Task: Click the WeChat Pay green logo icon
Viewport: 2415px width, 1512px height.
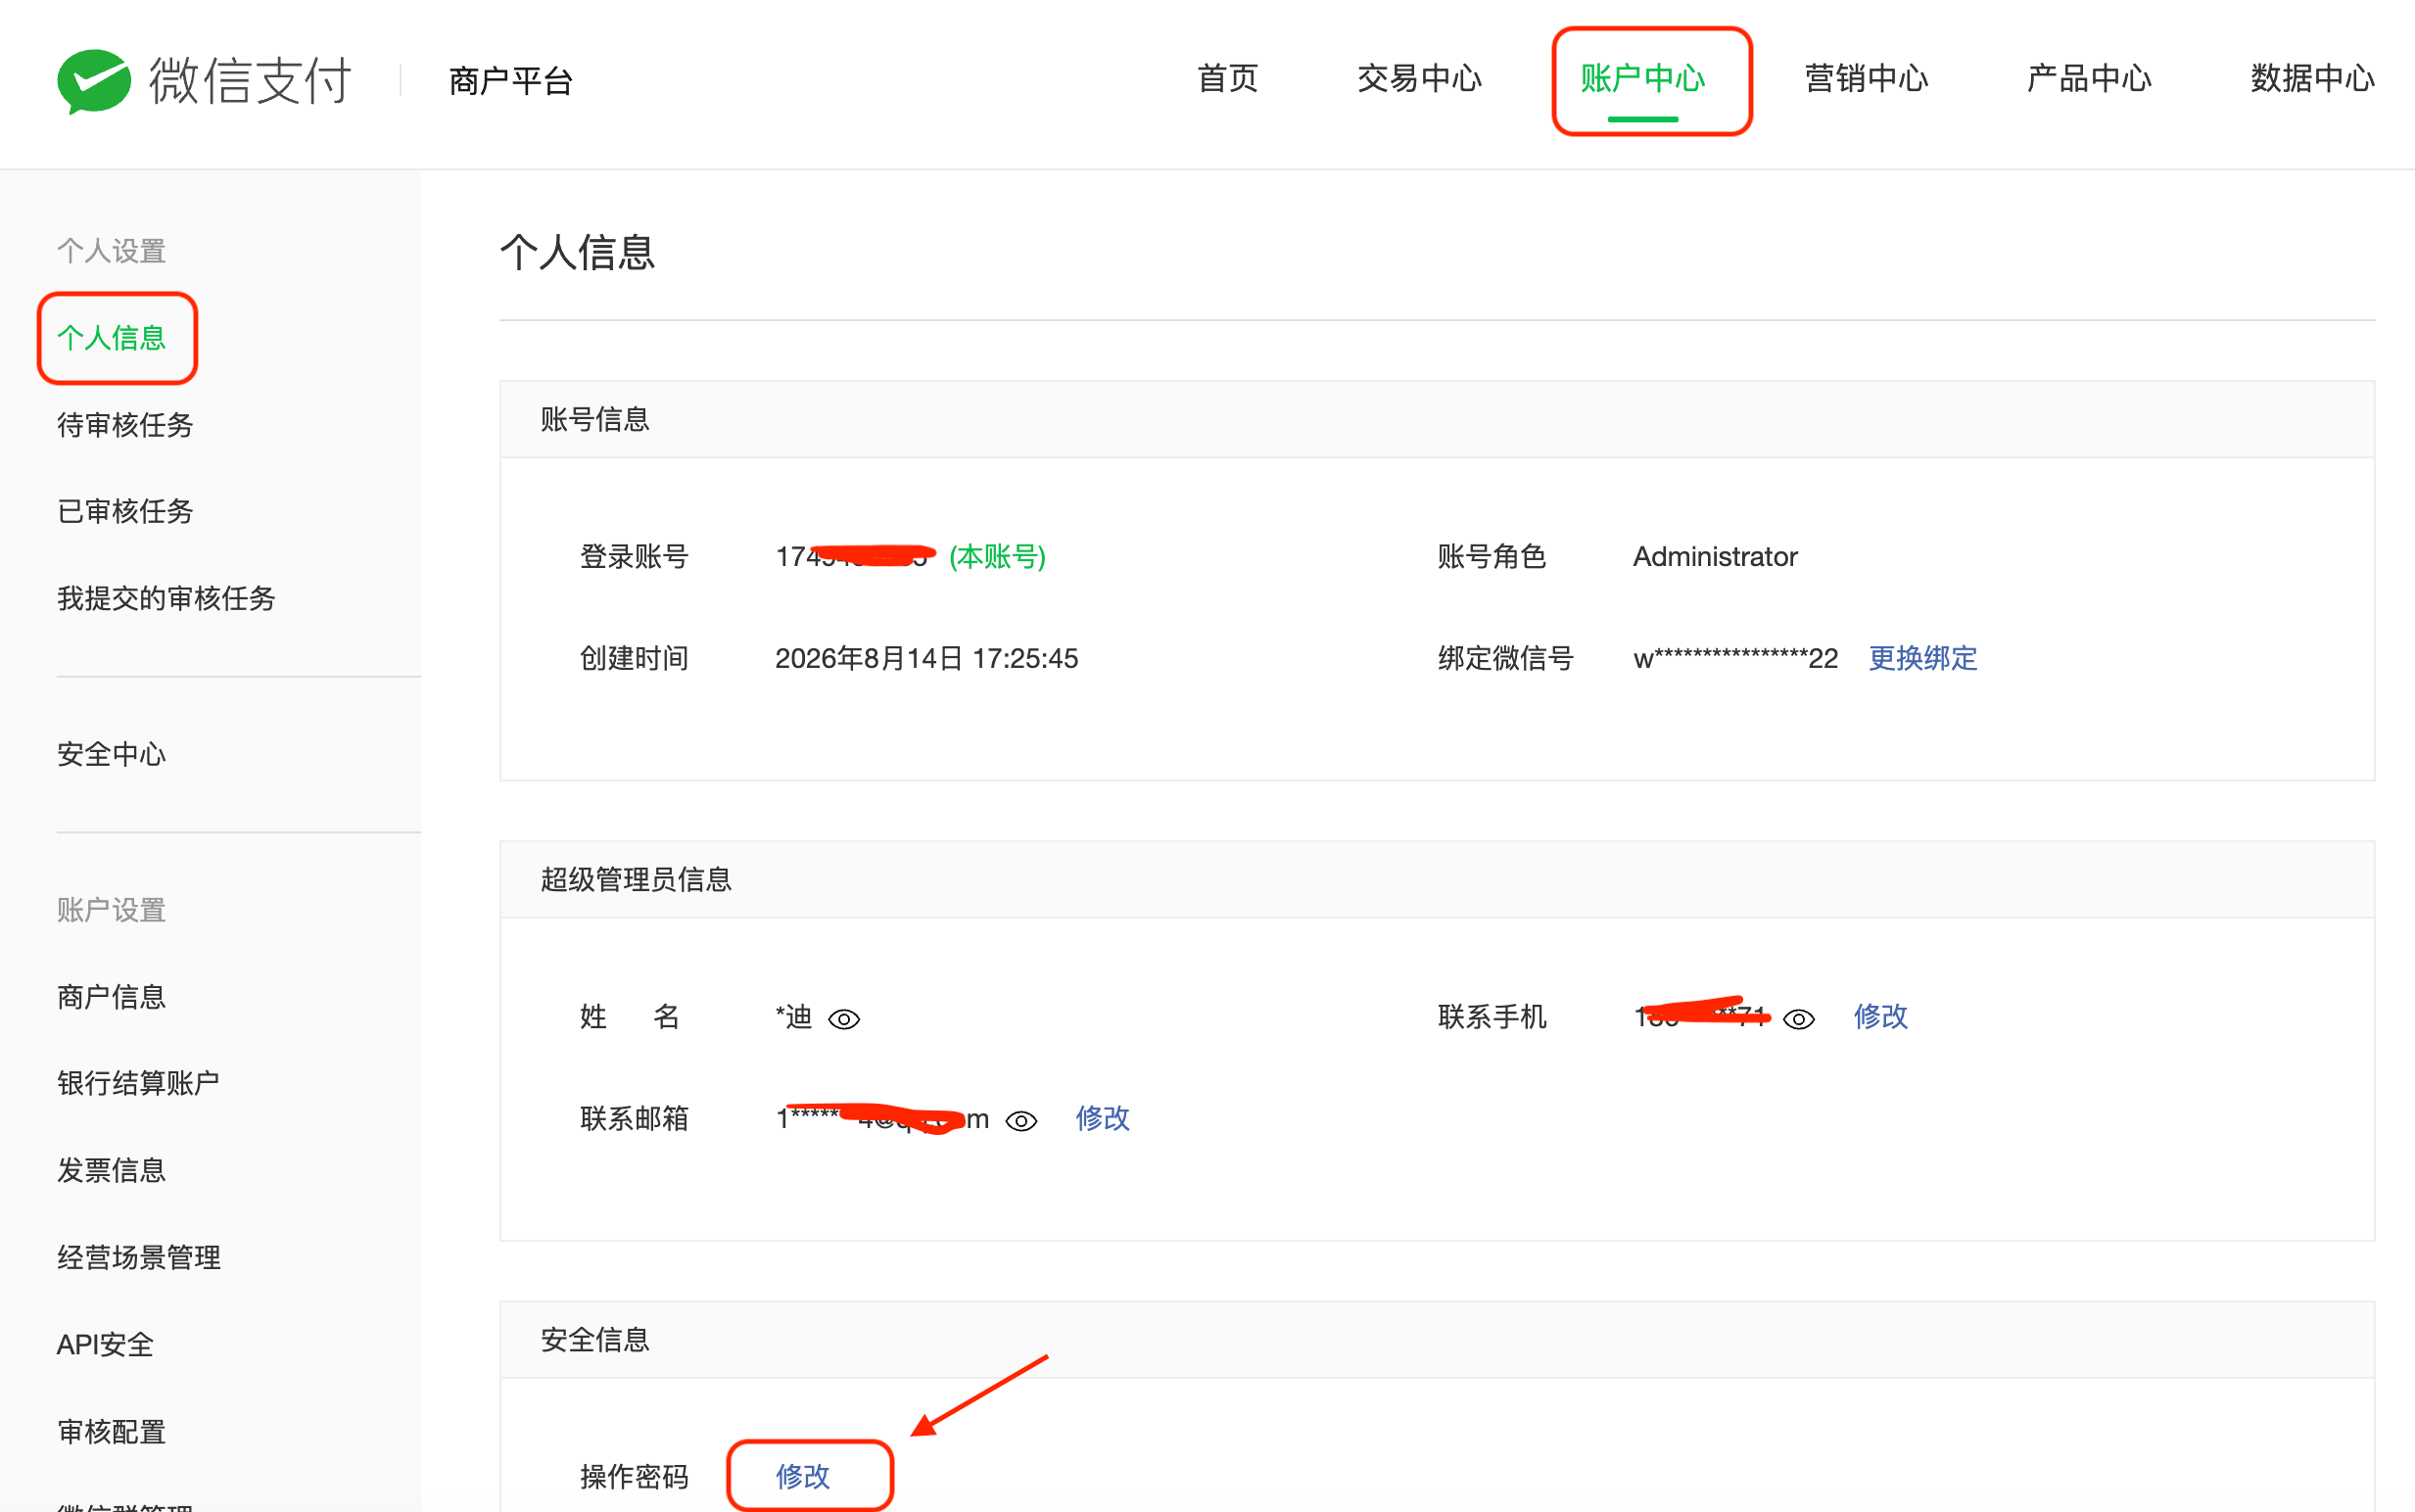Action: click(94, 81)
